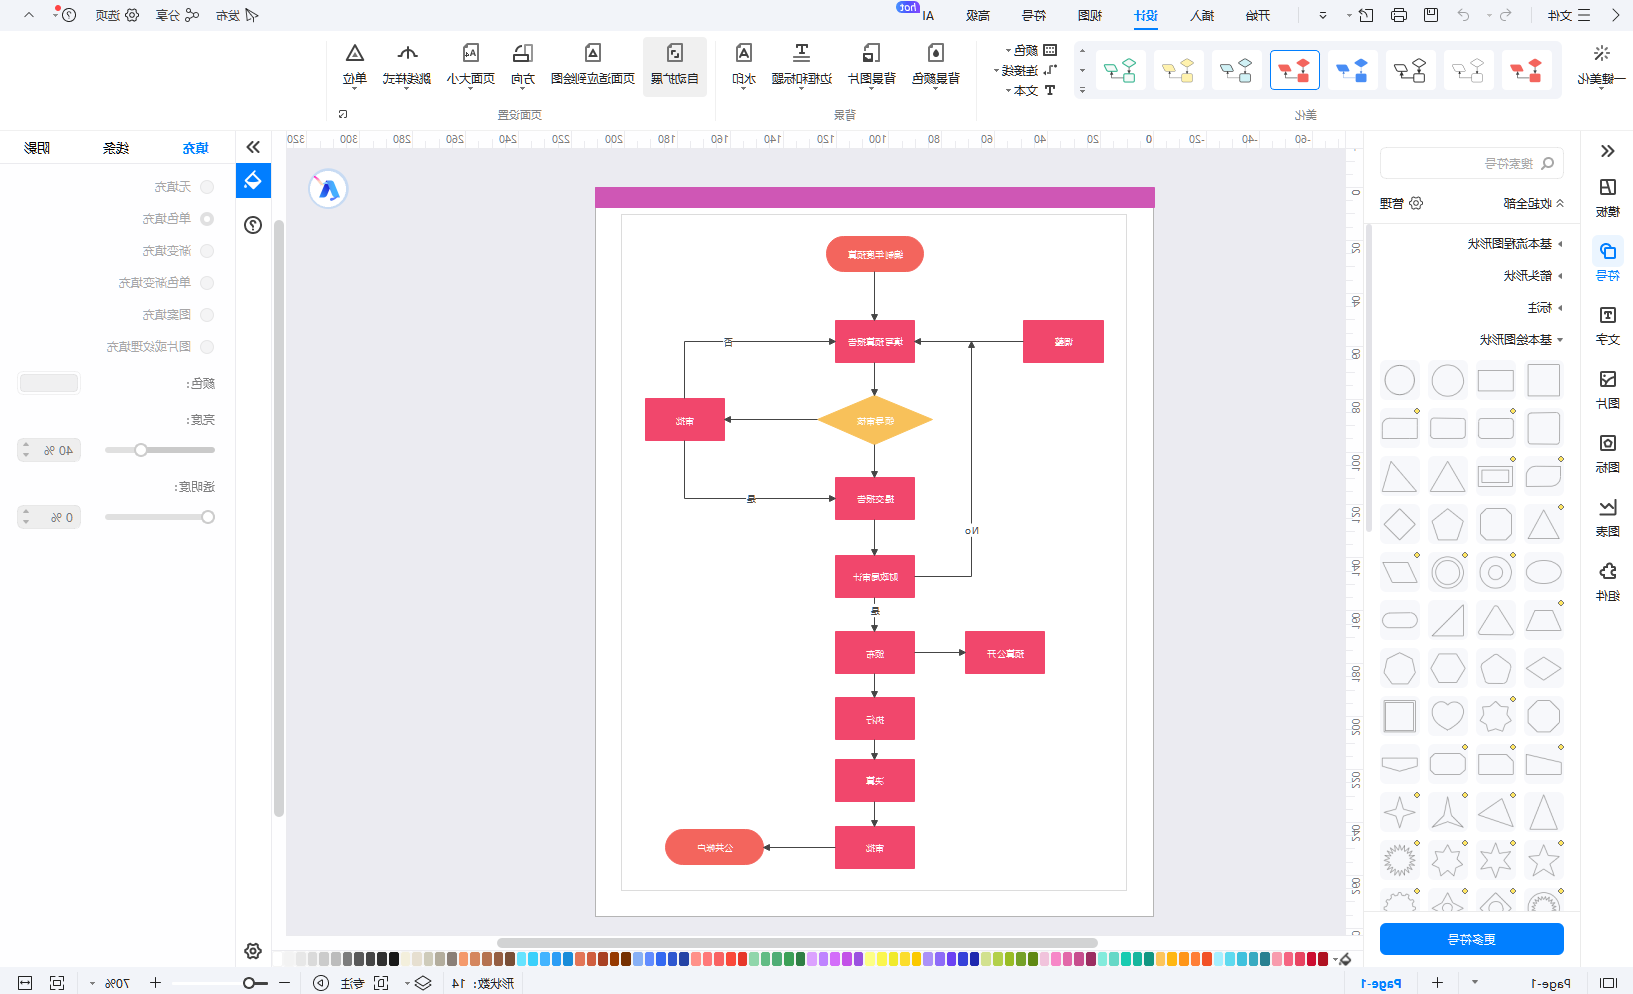The height and width of the screenshot is (994, 1633).
Task: Open the Text (文字) sidebar panel
Action: click(x=1607, y=325)
